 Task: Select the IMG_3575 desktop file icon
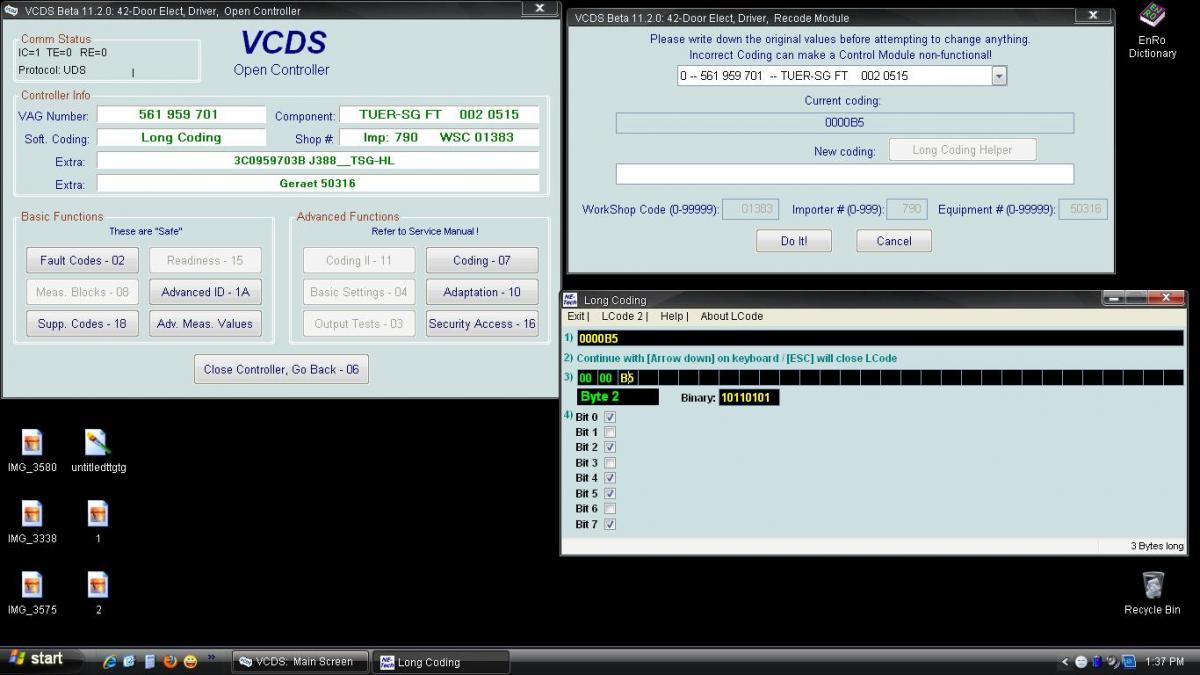click(x=32, y=592)
